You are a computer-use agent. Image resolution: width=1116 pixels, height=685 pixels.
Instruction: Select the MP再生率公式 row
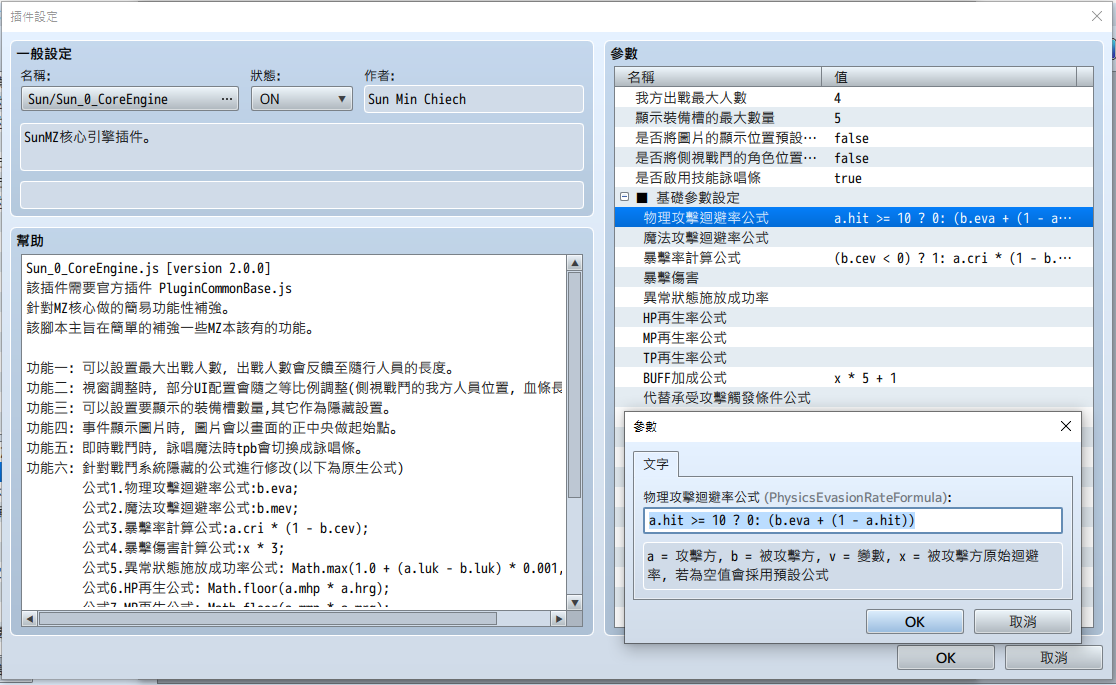click(853, 338)
